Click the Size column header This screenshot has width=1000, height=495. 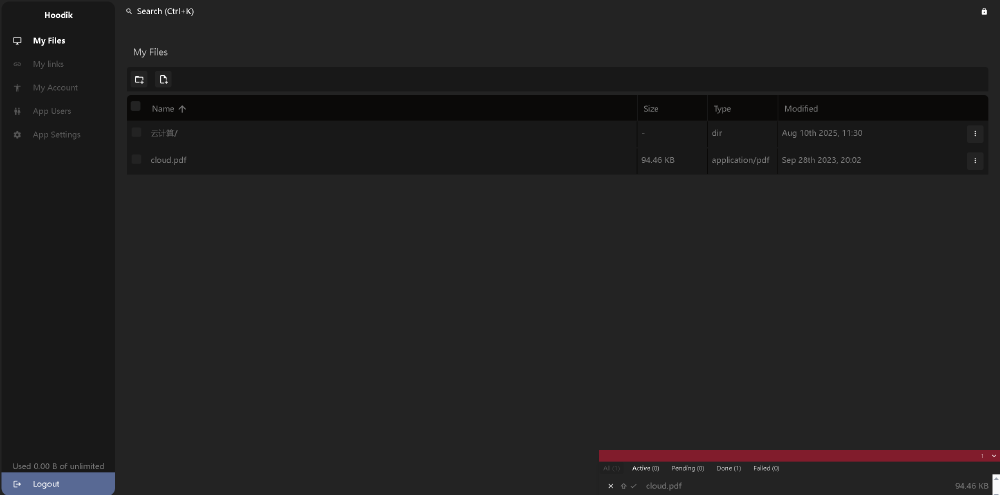651,109
